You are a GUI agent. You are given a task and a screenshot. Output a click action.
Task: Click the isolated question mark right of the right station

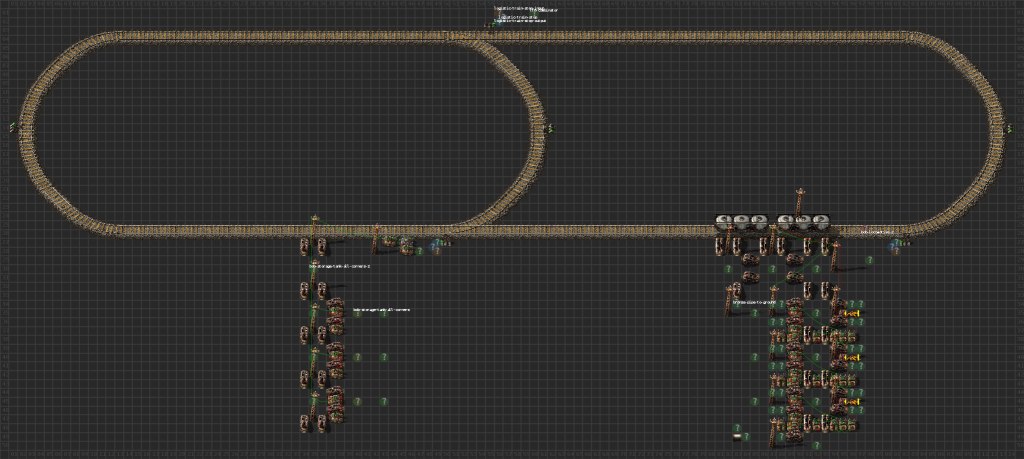(x=870, y=260)
